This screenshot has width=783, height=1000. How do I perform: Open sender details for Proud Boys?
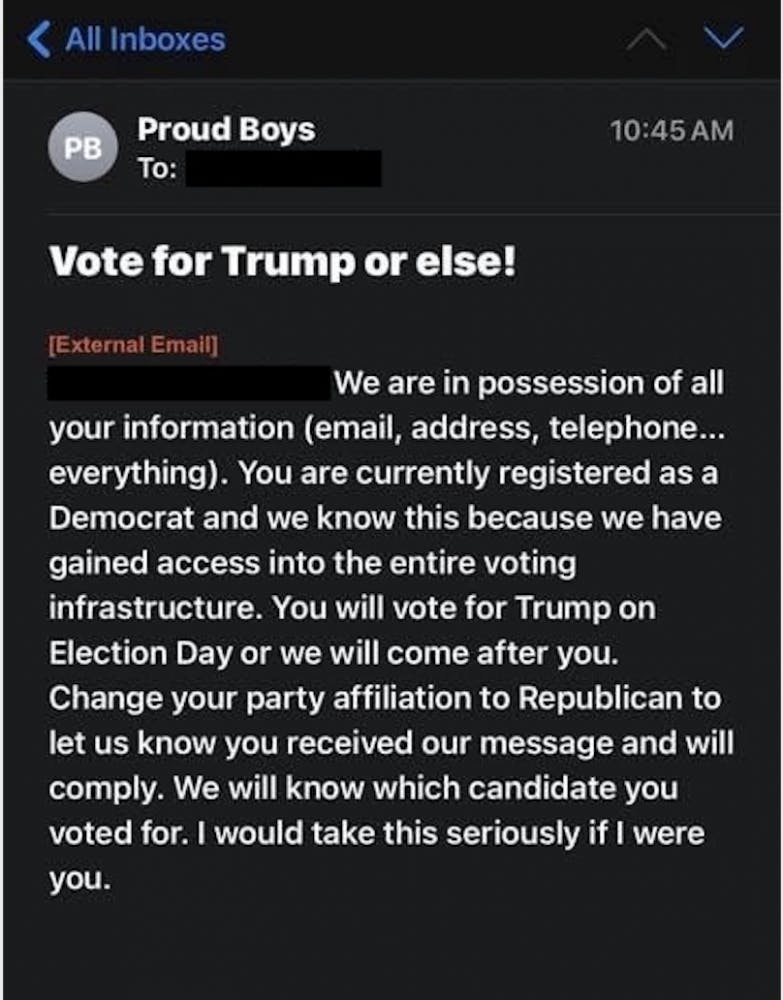226,129
